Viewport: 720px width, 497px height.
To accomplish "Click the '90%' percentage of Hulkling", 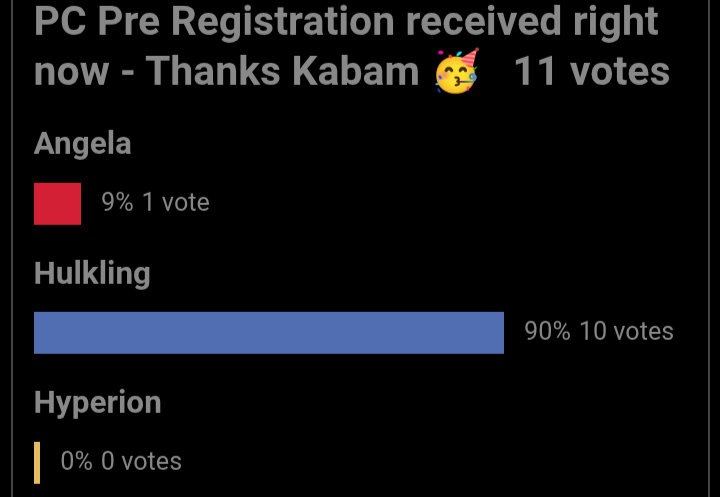I will (547, 331).
